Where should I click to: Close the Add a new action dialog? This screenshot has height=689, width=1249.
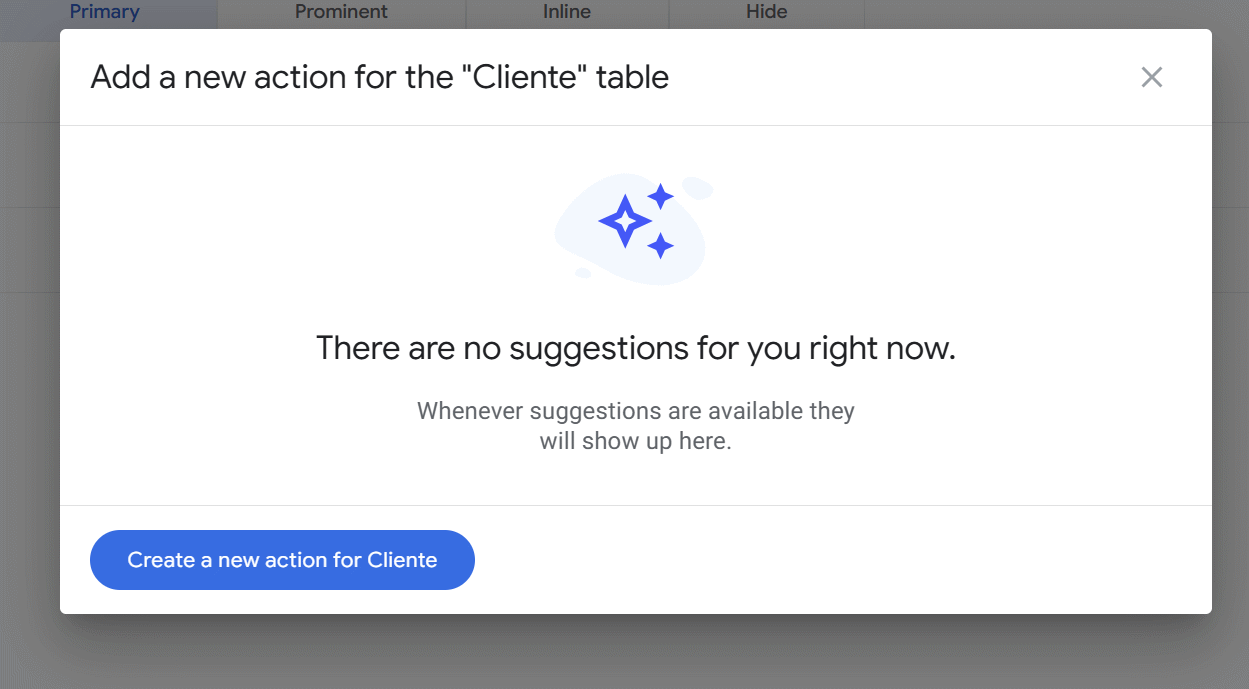[x=1152, y=77]
